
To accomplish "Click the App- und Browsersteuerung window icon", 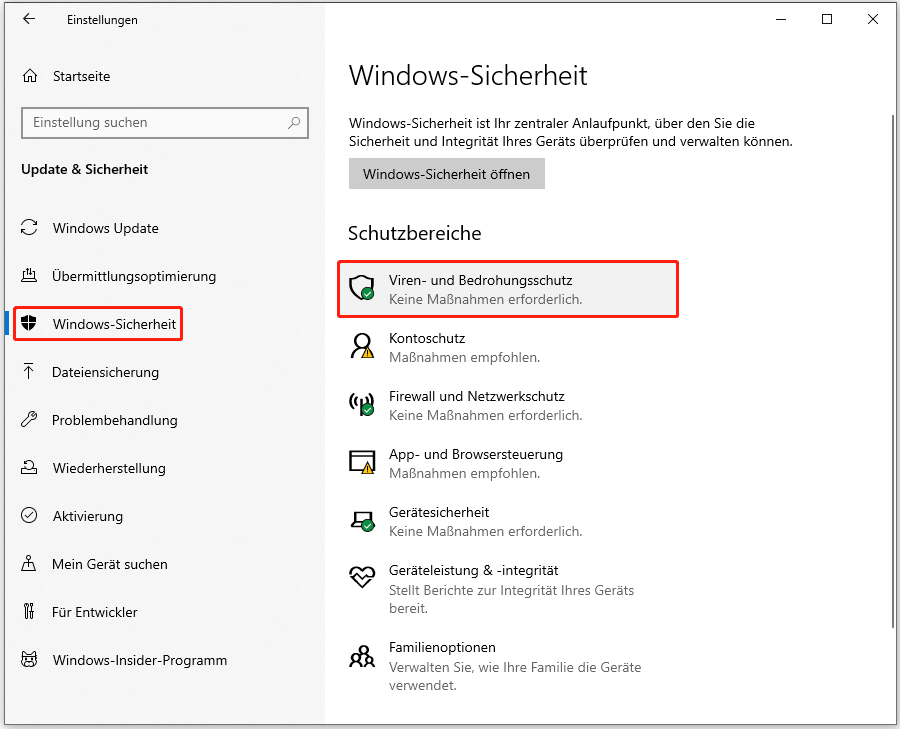I will point(362,462).
